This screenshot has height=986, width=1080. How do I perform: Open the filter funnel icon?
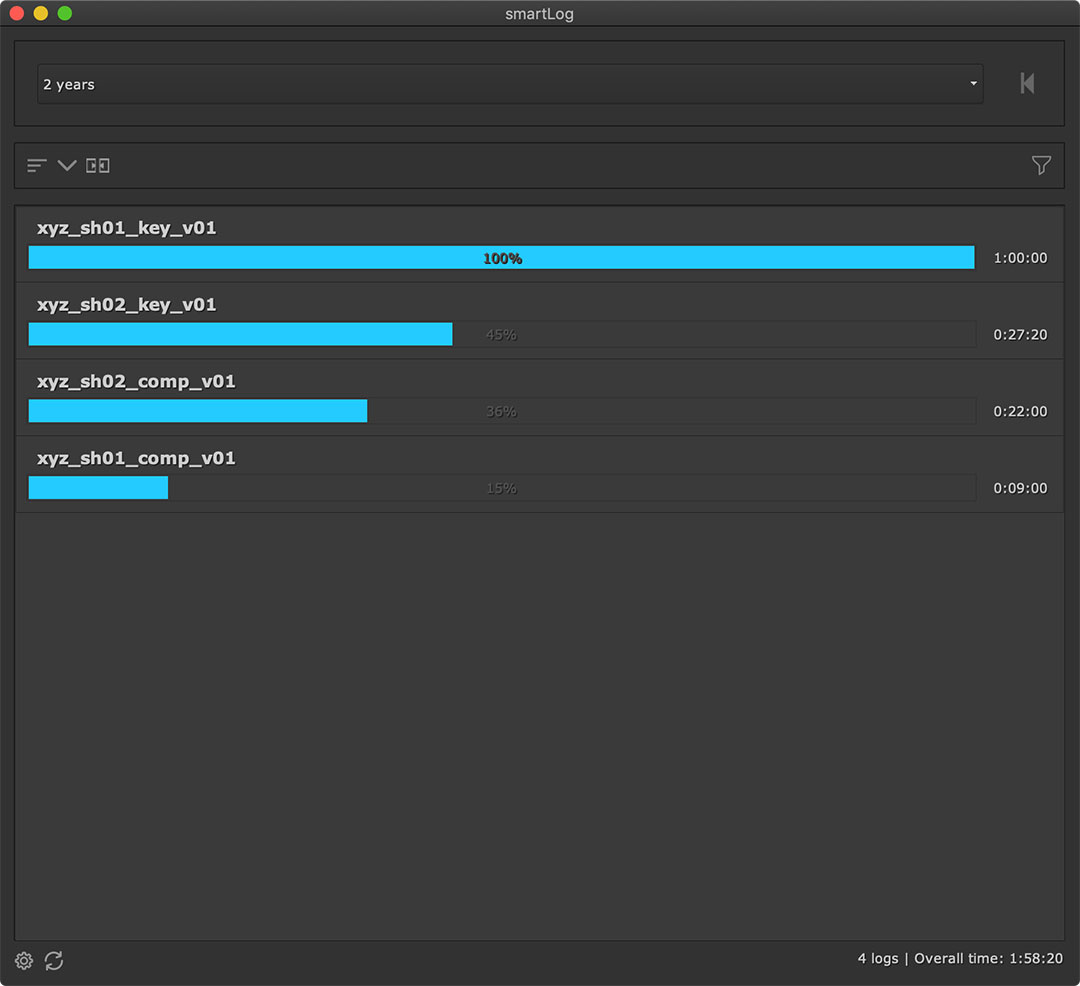[x=1041, y=166]
